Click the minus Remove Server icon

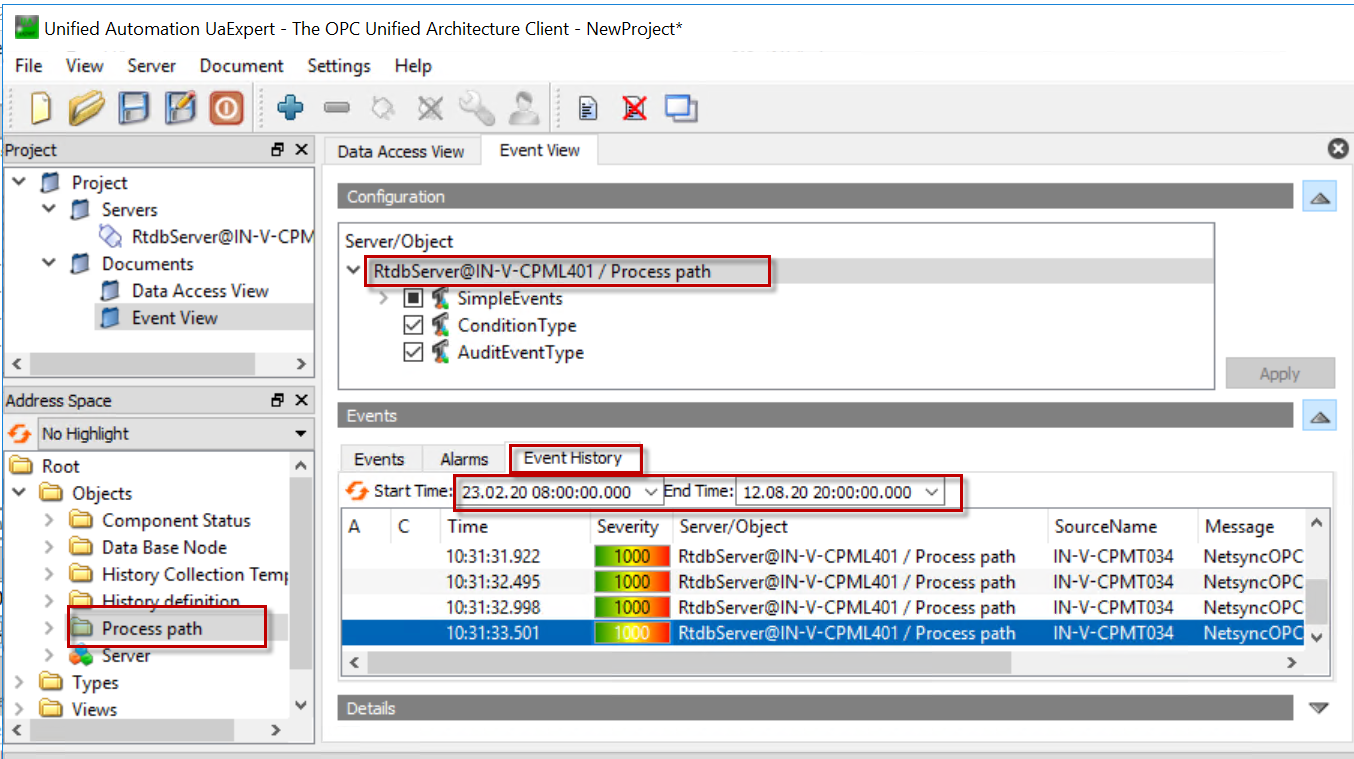(x=337, y=108)
